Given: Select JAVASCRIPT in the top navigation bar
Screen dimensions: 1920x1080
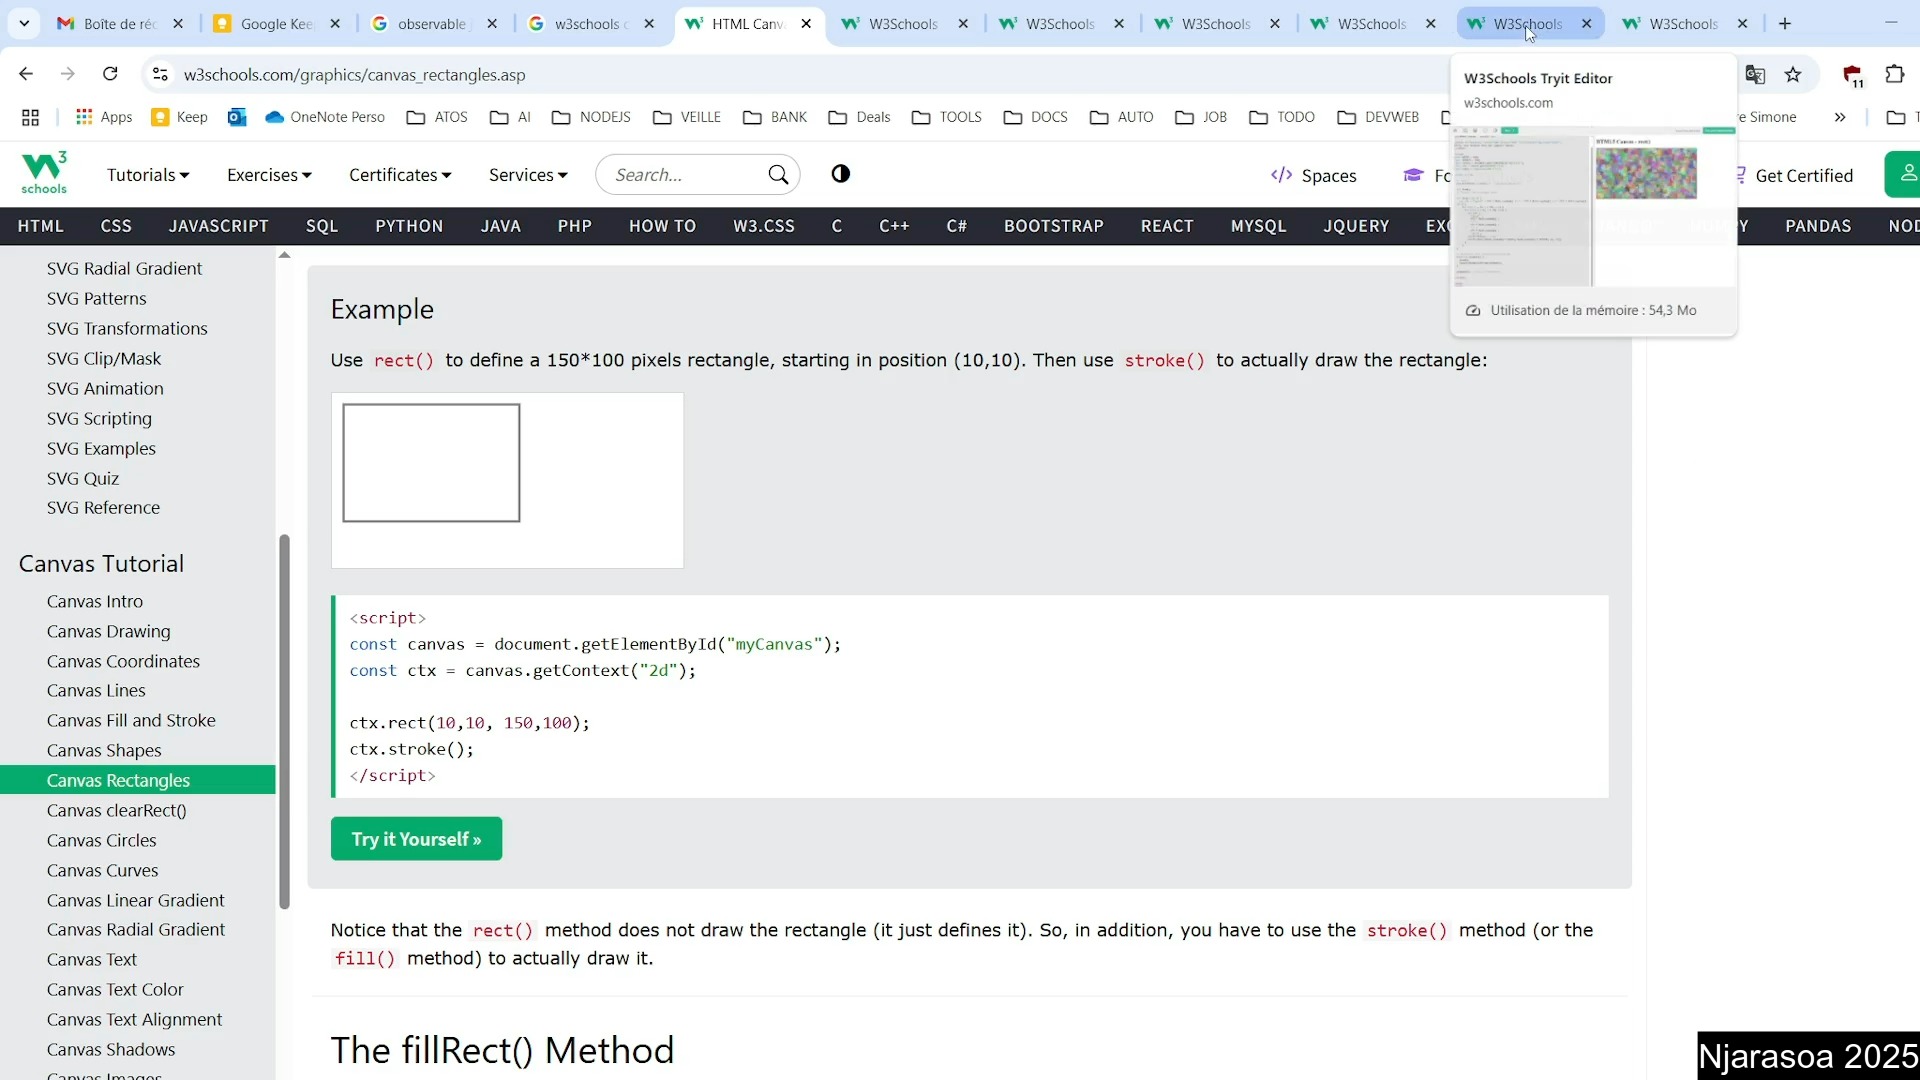Looking at the screenshot, I should 219,226.
